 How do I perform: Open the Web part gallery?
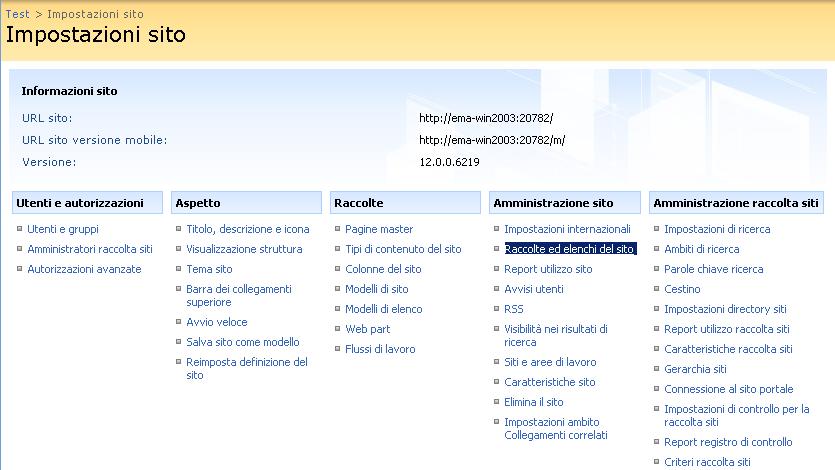pyautogui.click(x=367, y=329)
